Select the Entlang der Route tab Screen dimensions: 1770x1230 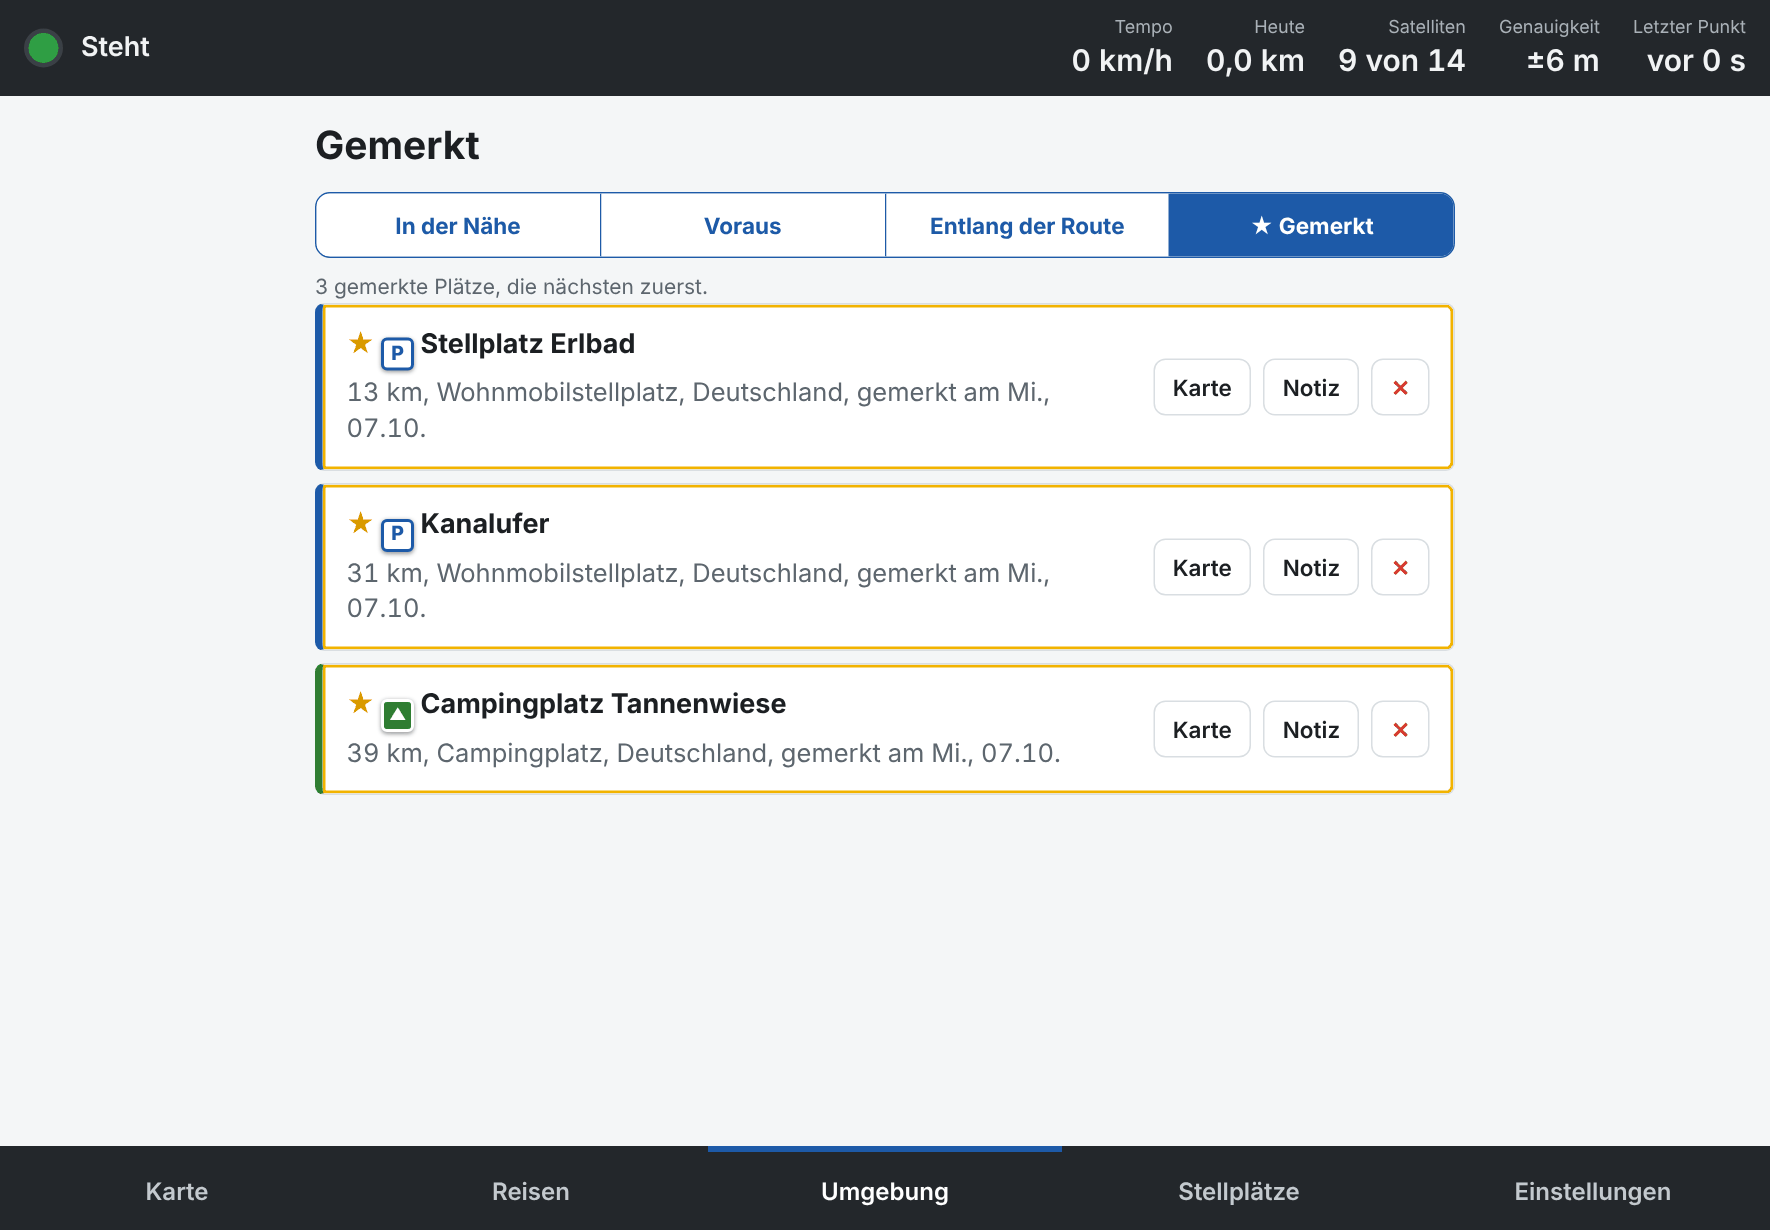[1027, 226]
